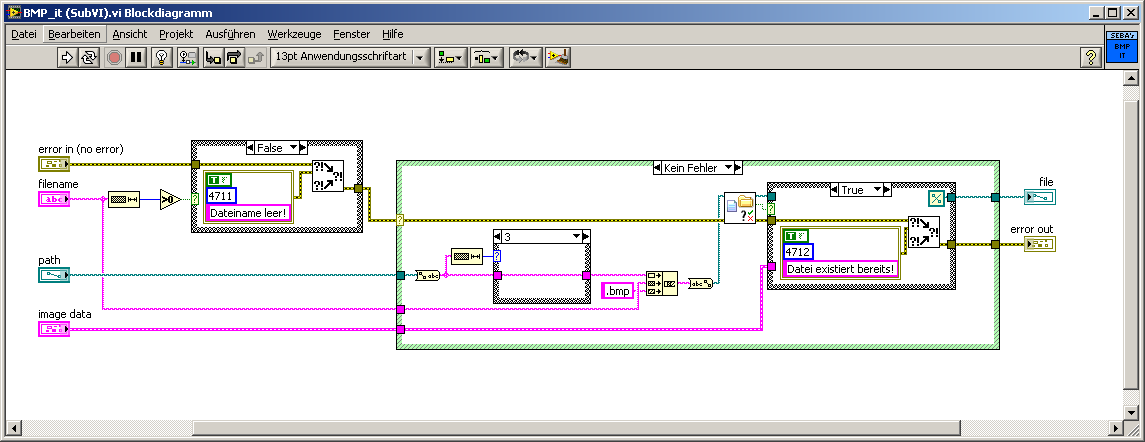Click the vertical scrollbar down arrow

pyautogui.click(x=1130, y=413)
